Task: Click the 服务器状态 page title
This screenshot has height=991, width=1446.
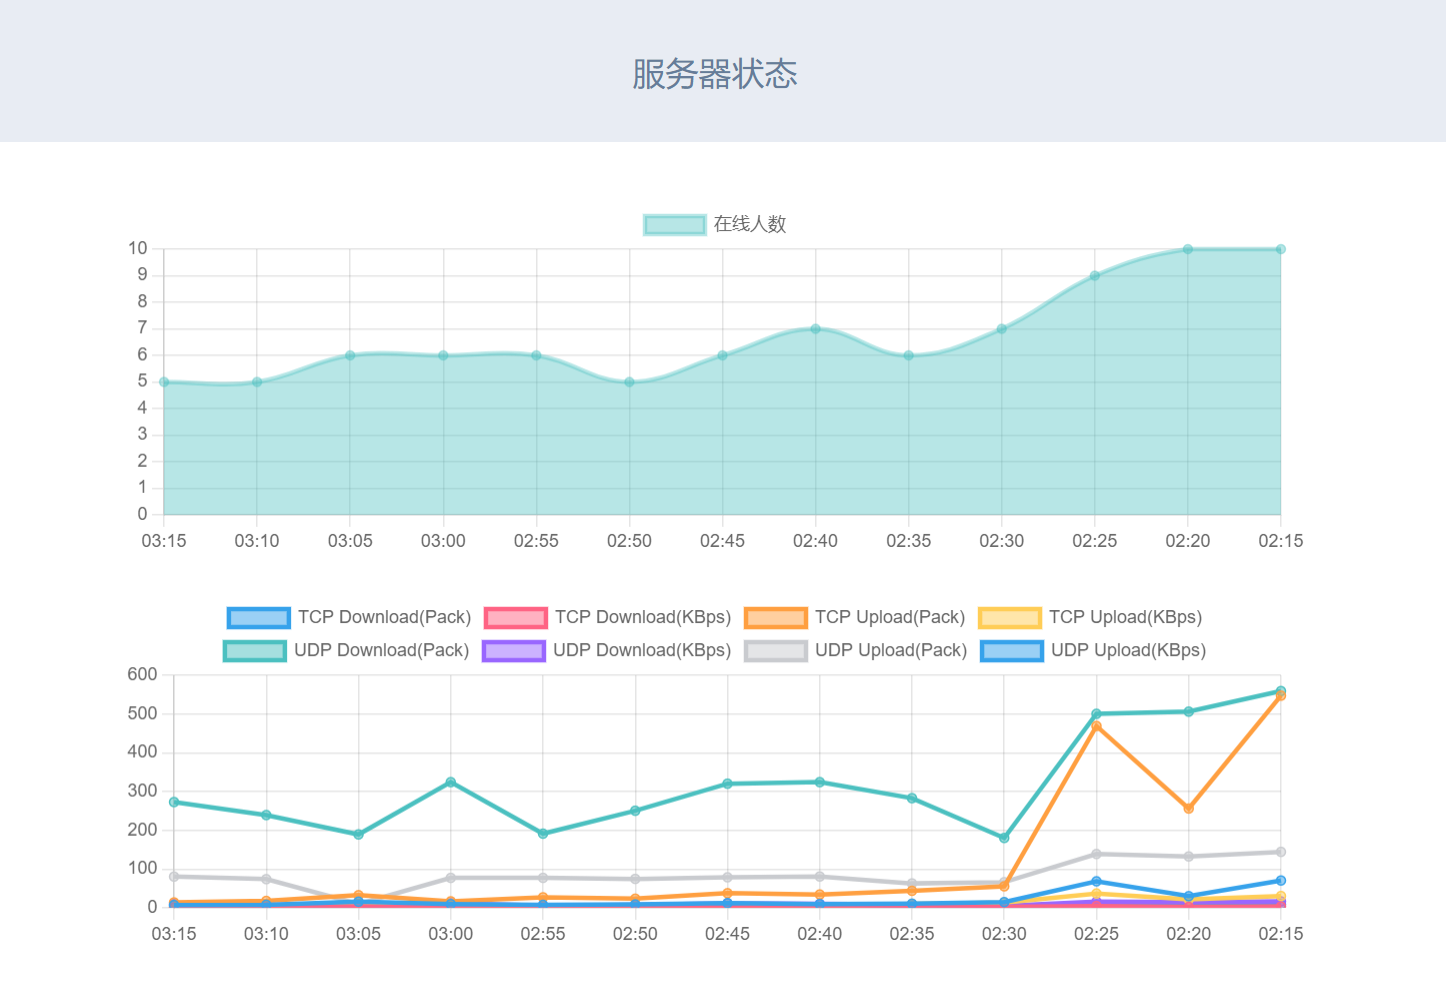Action: click(x=714, y=74)
